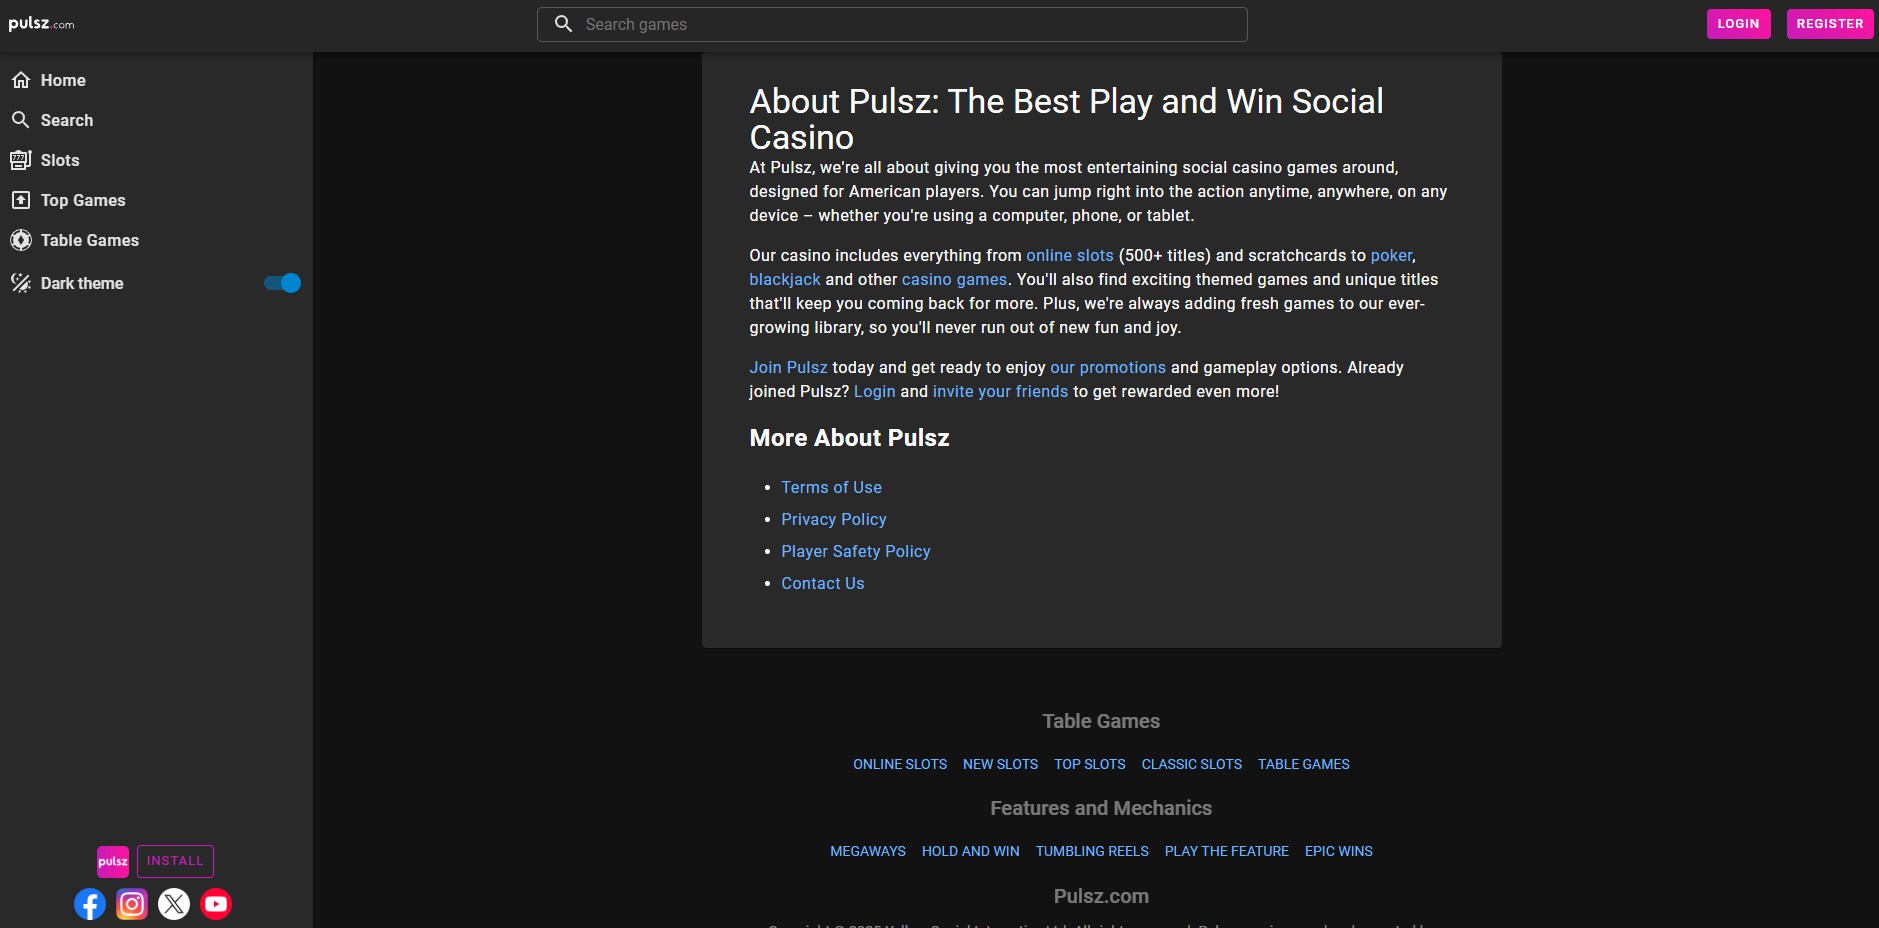This screenshot has height=928, width=1879.
Task: Click the LOGIN button
Action: [x=1738, y=24]
